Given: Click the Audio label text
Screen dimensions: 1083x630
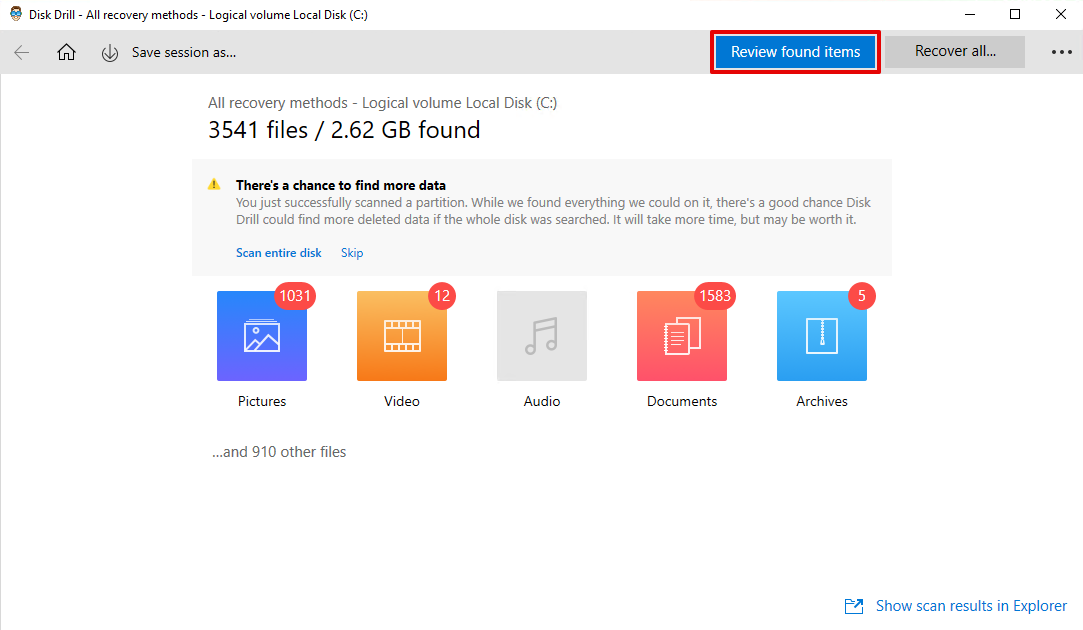Looking at the screenshot, I should coord(542,401).
